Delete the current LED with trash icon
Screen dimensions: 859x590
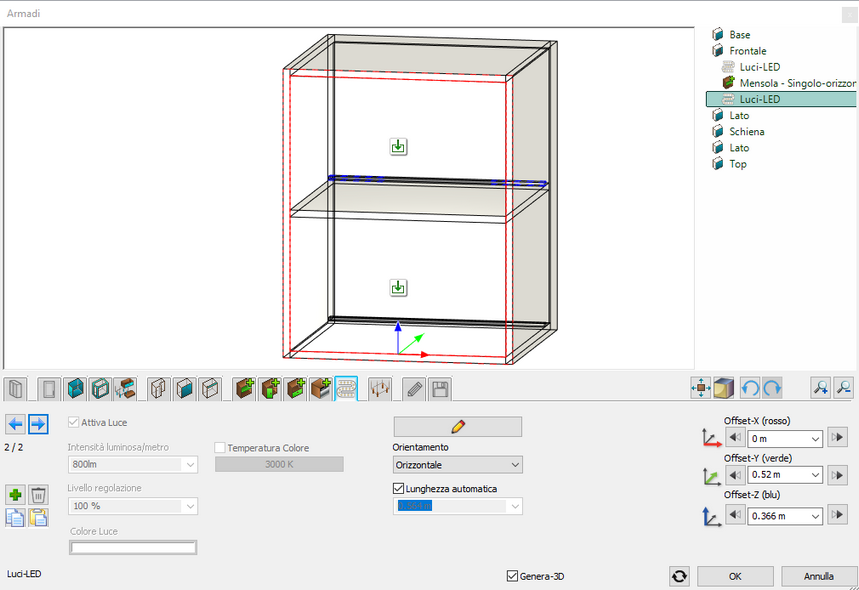coord(38,495)
